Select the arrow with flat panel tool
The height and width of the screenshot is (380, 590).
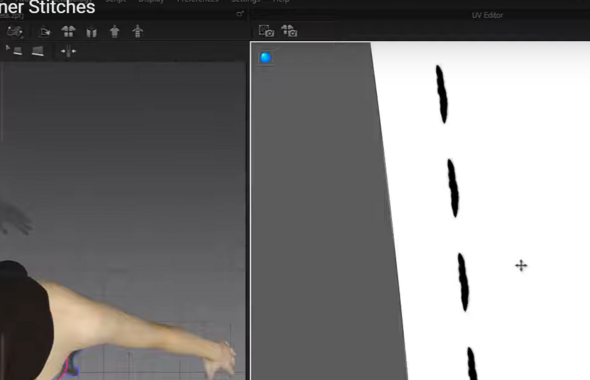click(x=14, y=50)
